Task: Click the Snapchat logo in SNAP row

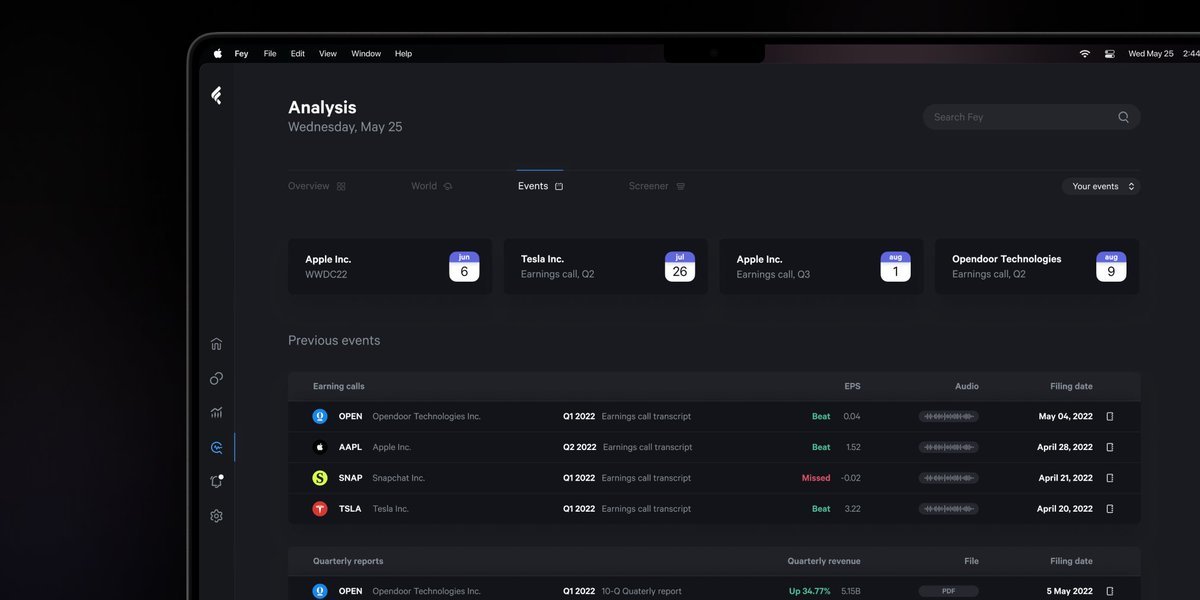Action: click(x=320, y=478)
